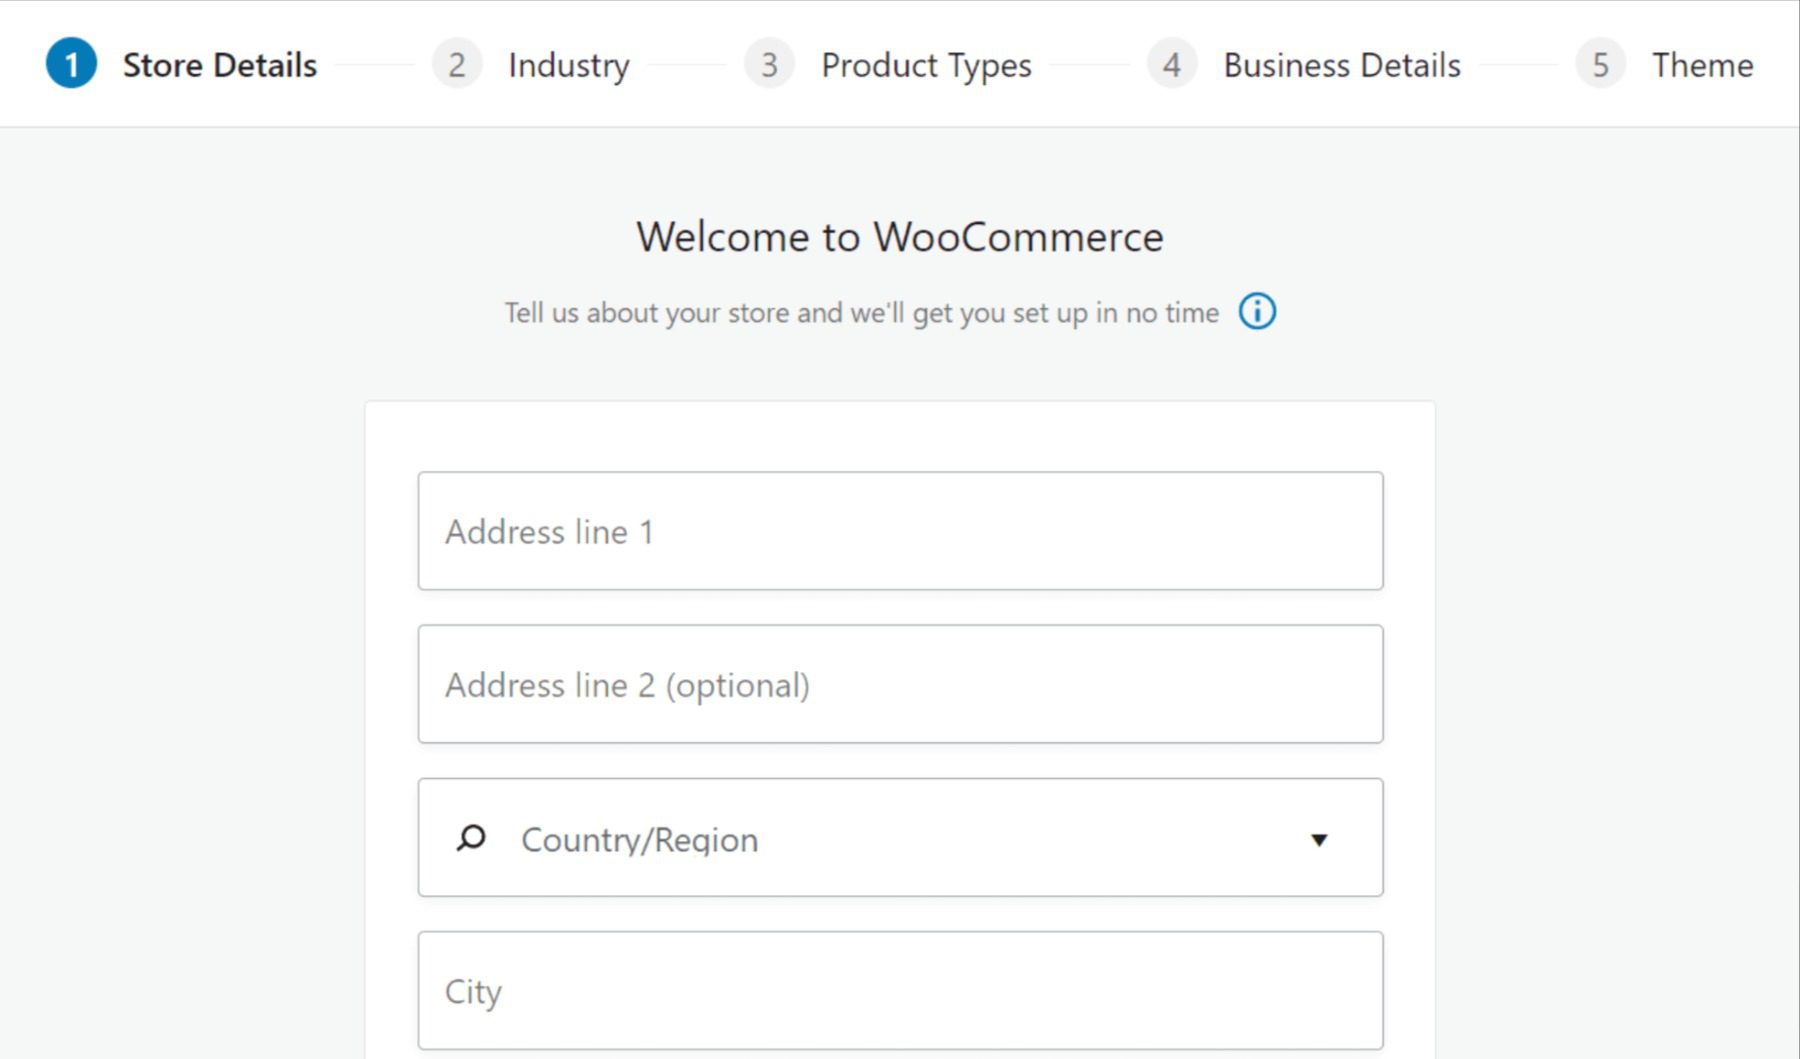
Task: Click the step 4 circle indicator
Action: (x=1171, y=64)
